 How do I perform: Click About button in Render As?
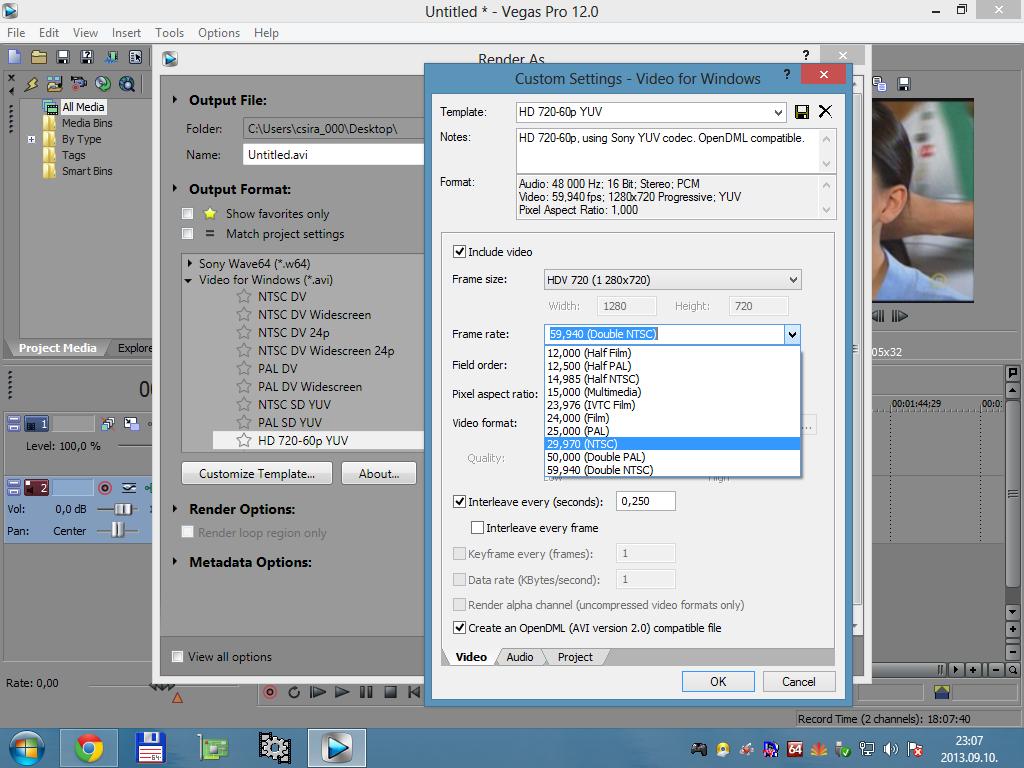pyautogui.click(x=379, y=473)
